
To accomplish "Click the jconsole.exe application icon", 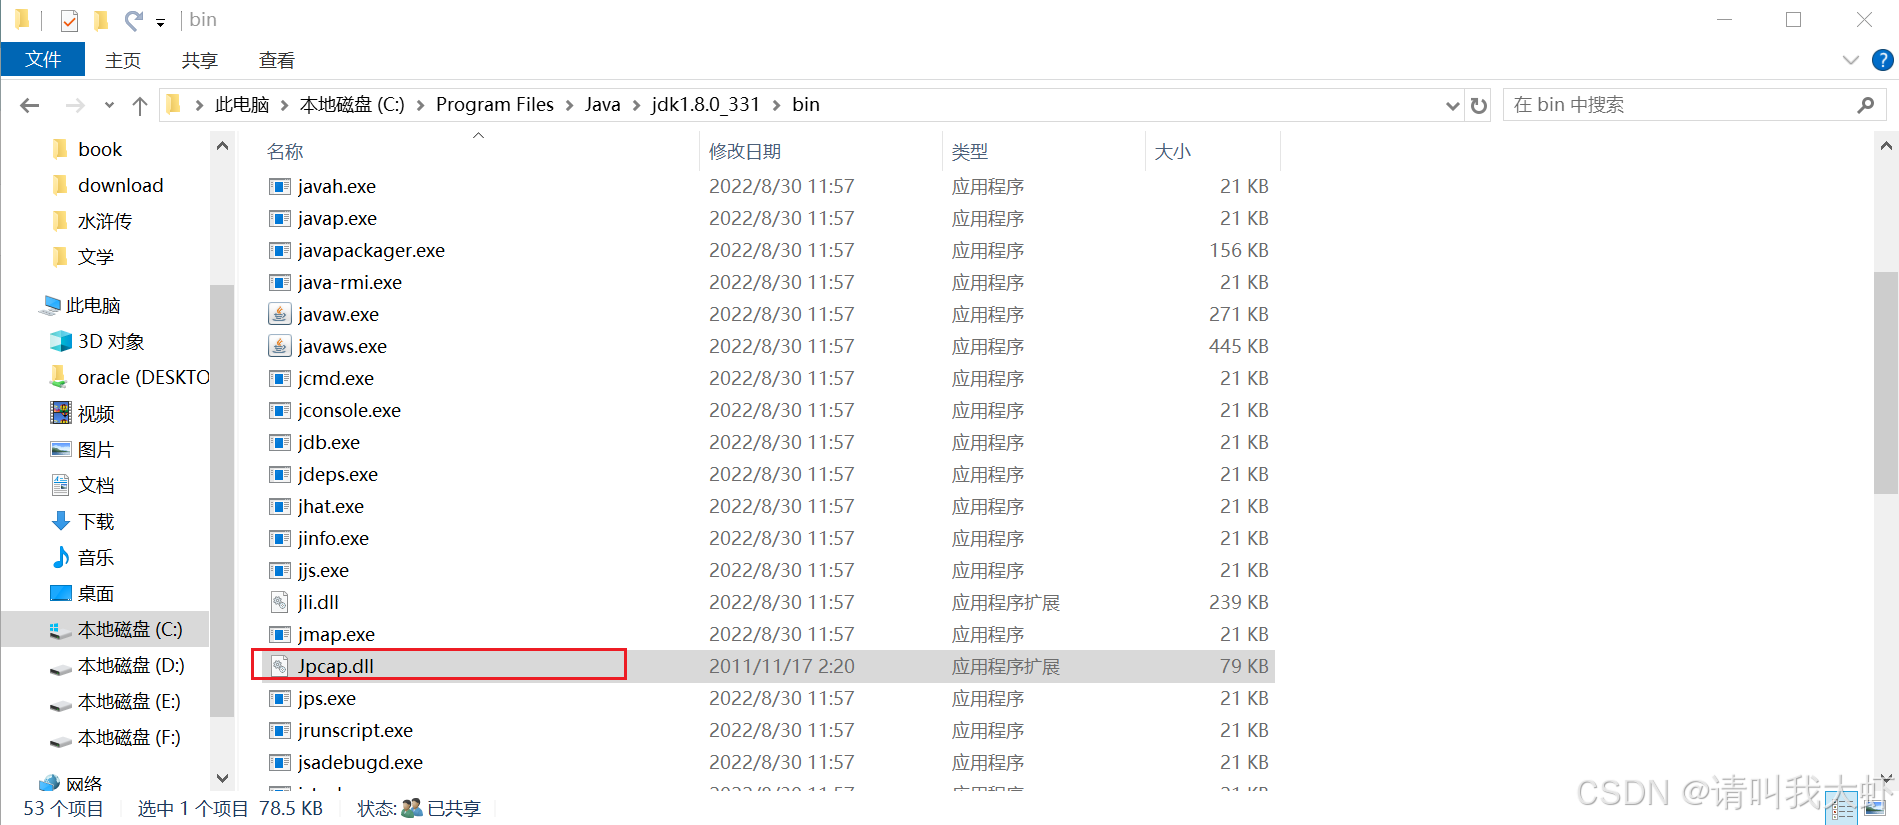I will pyautogui.click(x=280, y=411).
